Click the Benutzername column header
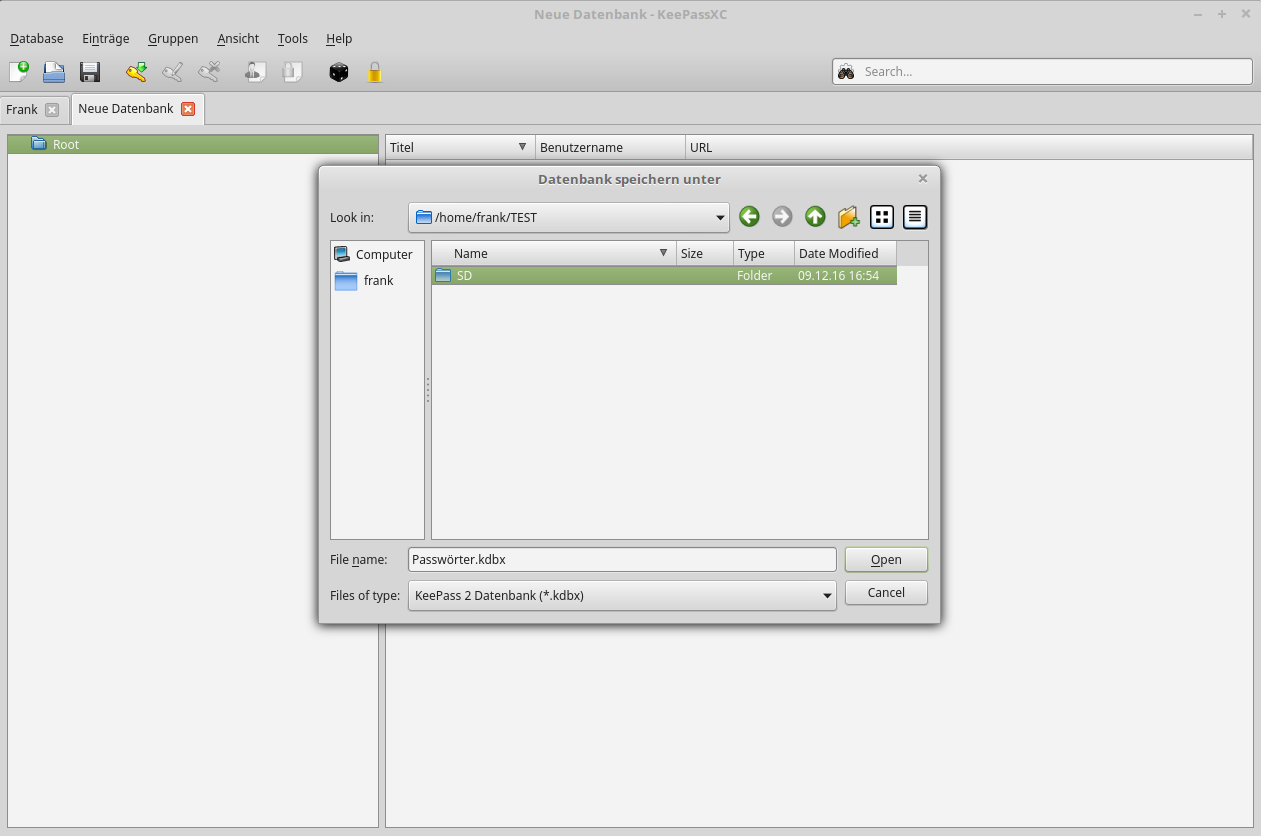Screen dimensions: 1261x836 point(610,147)
